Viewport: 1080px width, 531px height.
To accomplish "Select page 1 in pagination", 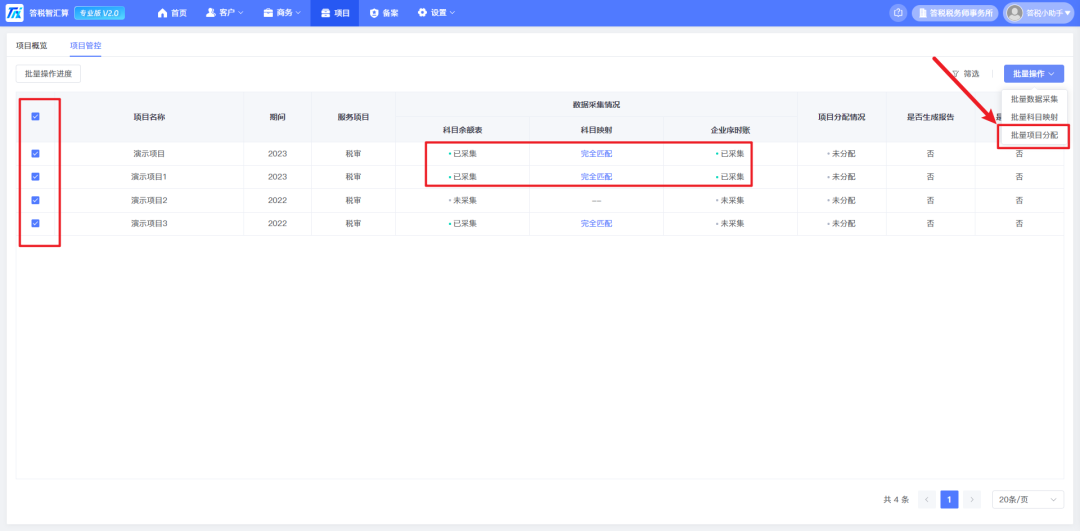I will [949, 499].
